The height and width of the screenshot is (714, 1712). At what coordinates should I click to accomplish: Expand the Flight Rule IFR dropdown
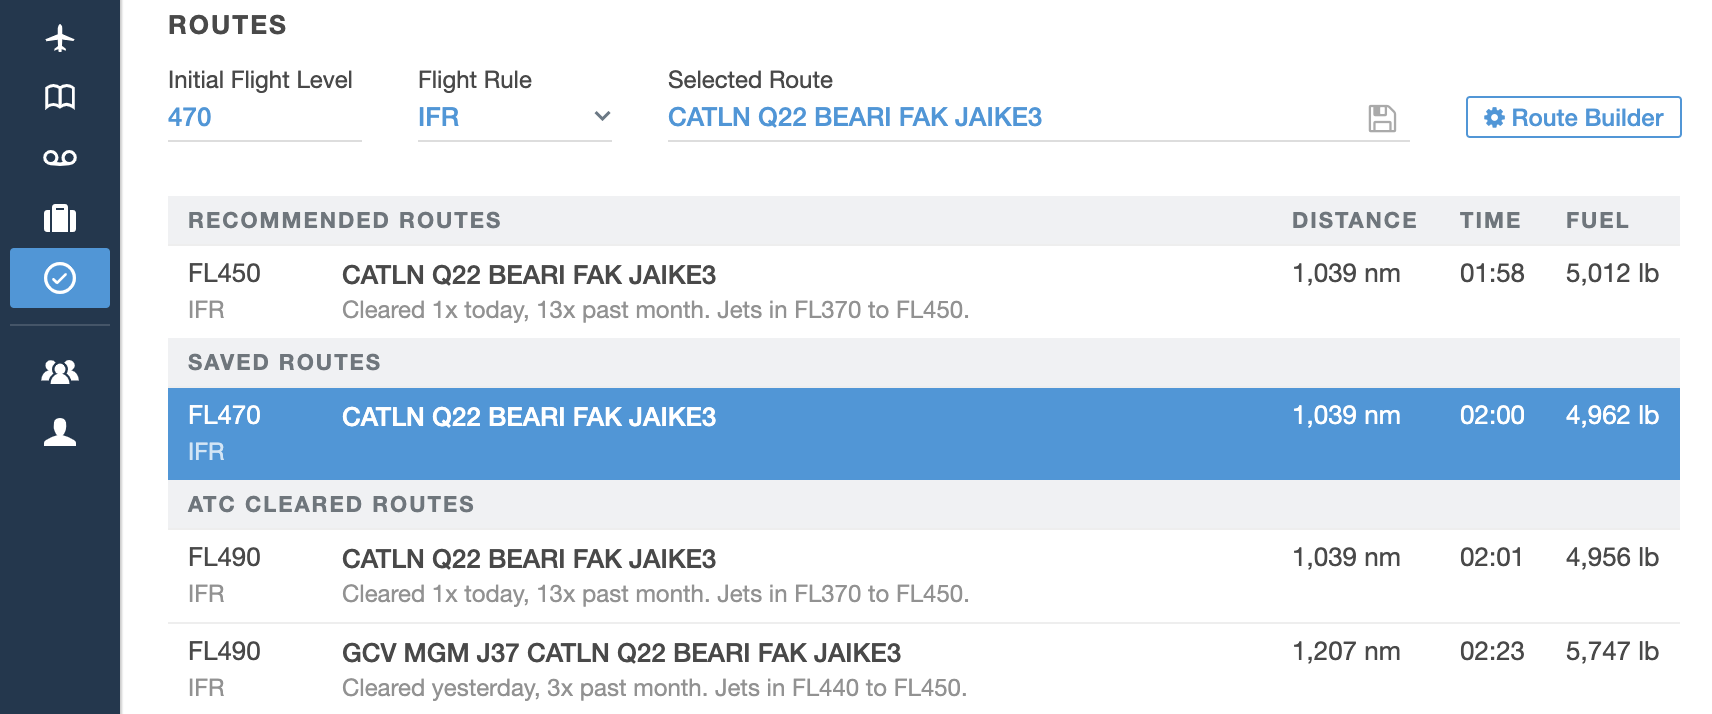(x=514, y=117)
